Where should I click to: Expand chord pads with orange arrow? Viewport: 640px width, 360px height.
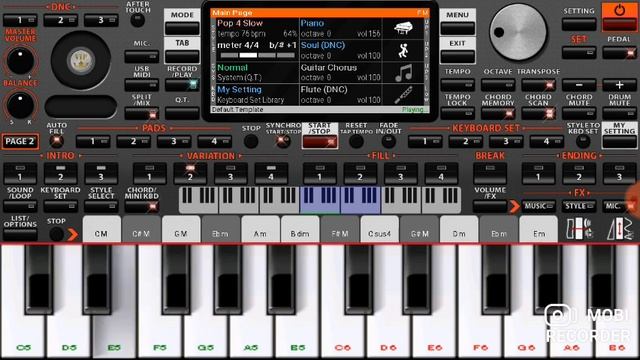coord(73,234)
